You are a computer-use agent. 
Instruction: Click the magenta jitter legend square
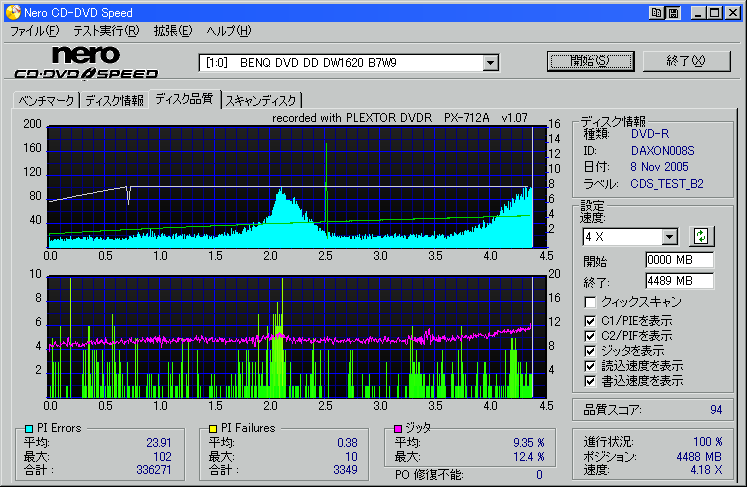pos(398,429)
